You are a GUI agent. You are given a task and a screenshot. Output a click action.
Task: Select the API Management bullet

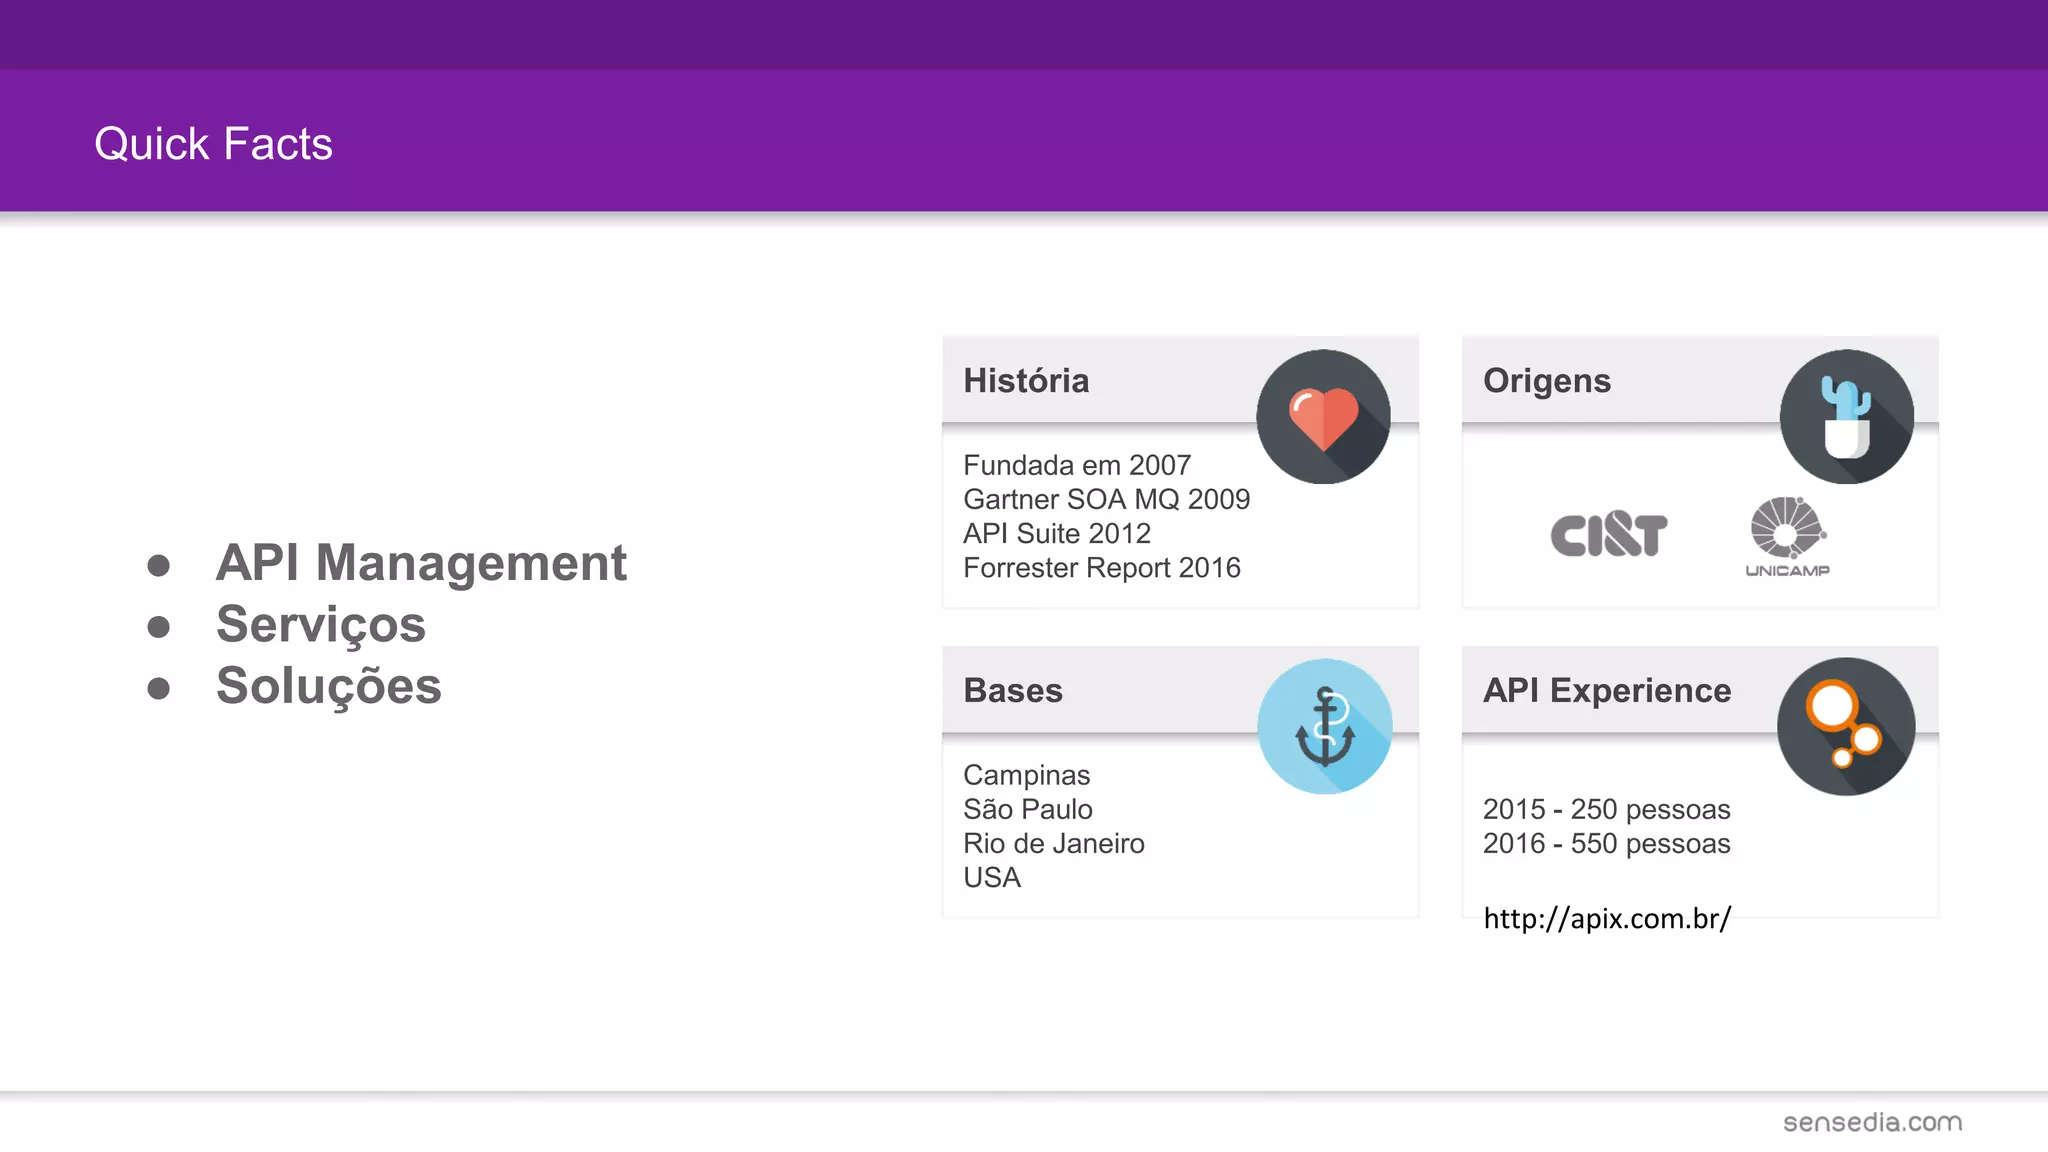[421, 563]
